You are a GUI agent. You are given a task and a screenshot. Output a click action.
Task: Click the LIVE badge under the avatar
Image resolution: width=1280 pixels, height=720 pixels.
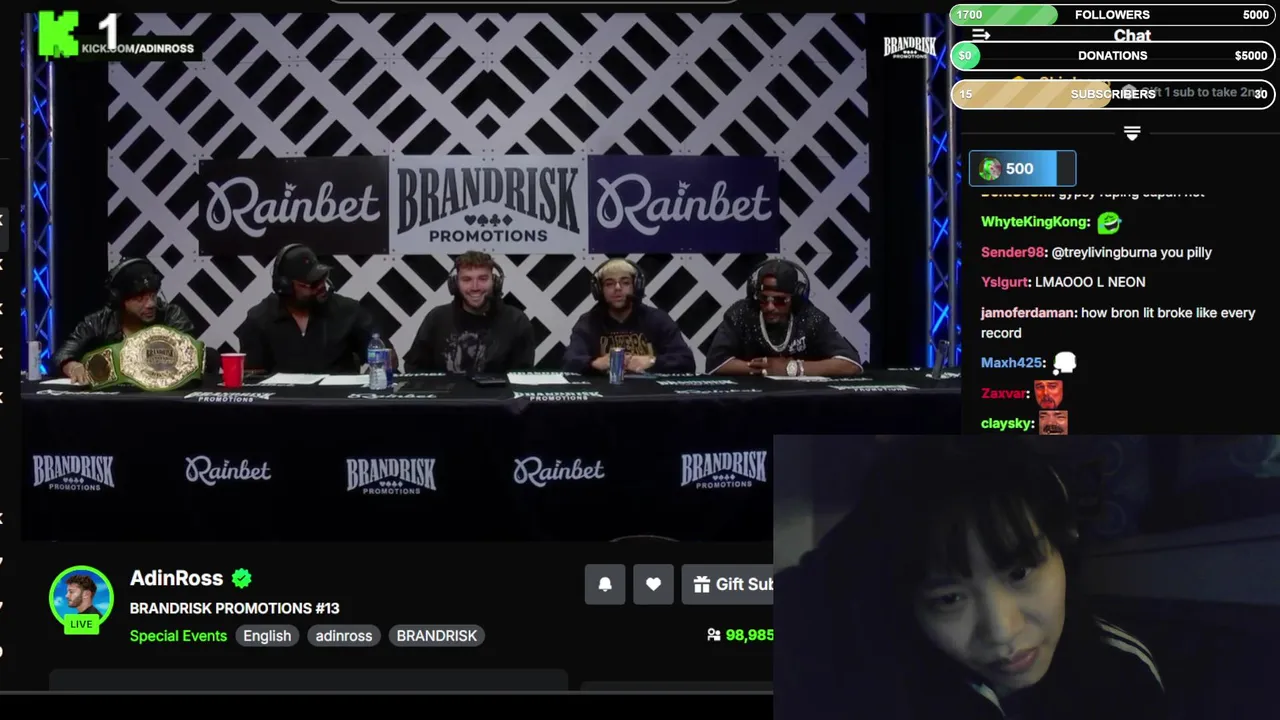point(81,624)
